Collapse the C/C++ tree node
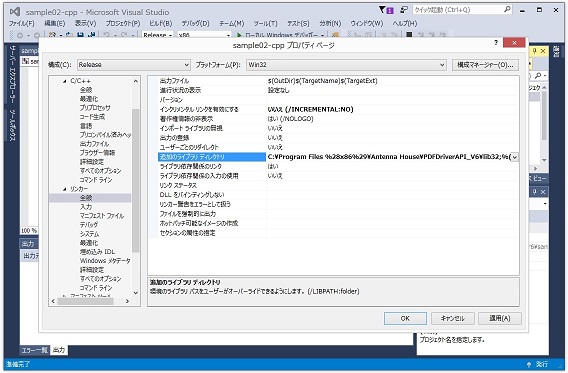The height and width of the screenshot is (373, 568). click(65, 81)
